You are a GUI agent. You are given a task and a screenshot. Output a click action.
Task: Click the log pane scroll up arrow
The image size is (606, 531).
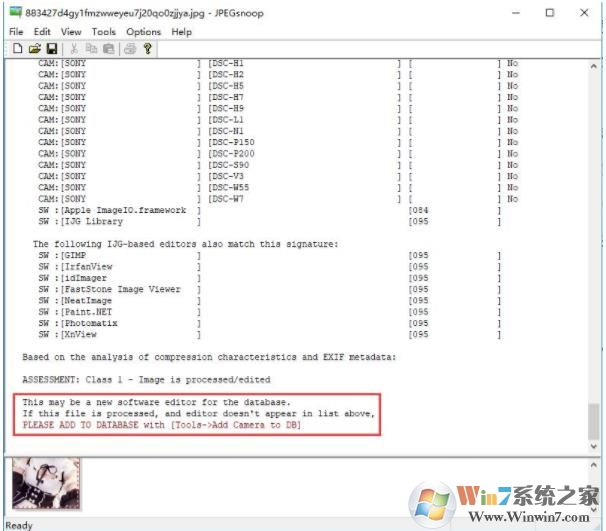coord(593,66)
